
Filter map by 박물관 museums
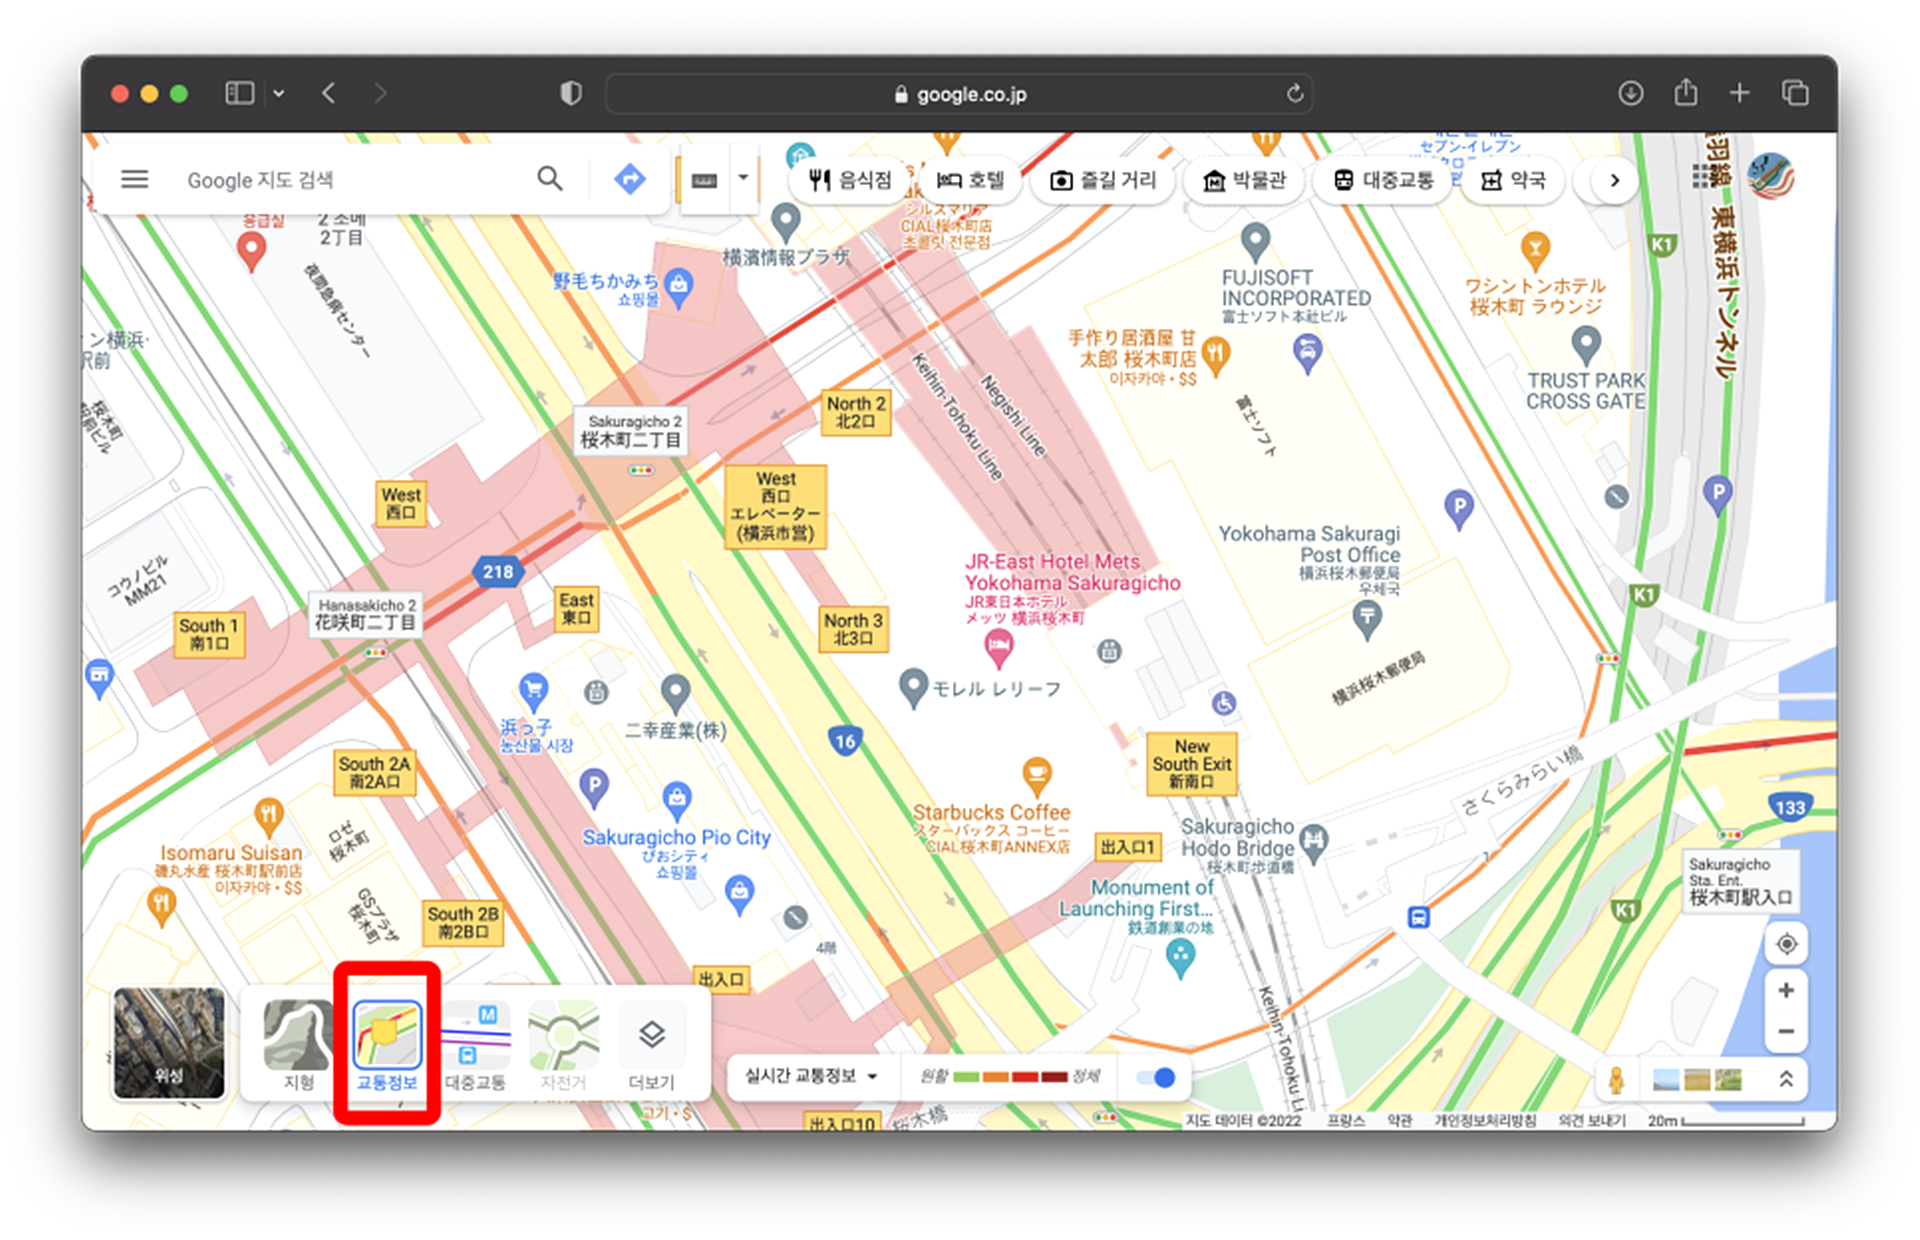point(1244,180)
